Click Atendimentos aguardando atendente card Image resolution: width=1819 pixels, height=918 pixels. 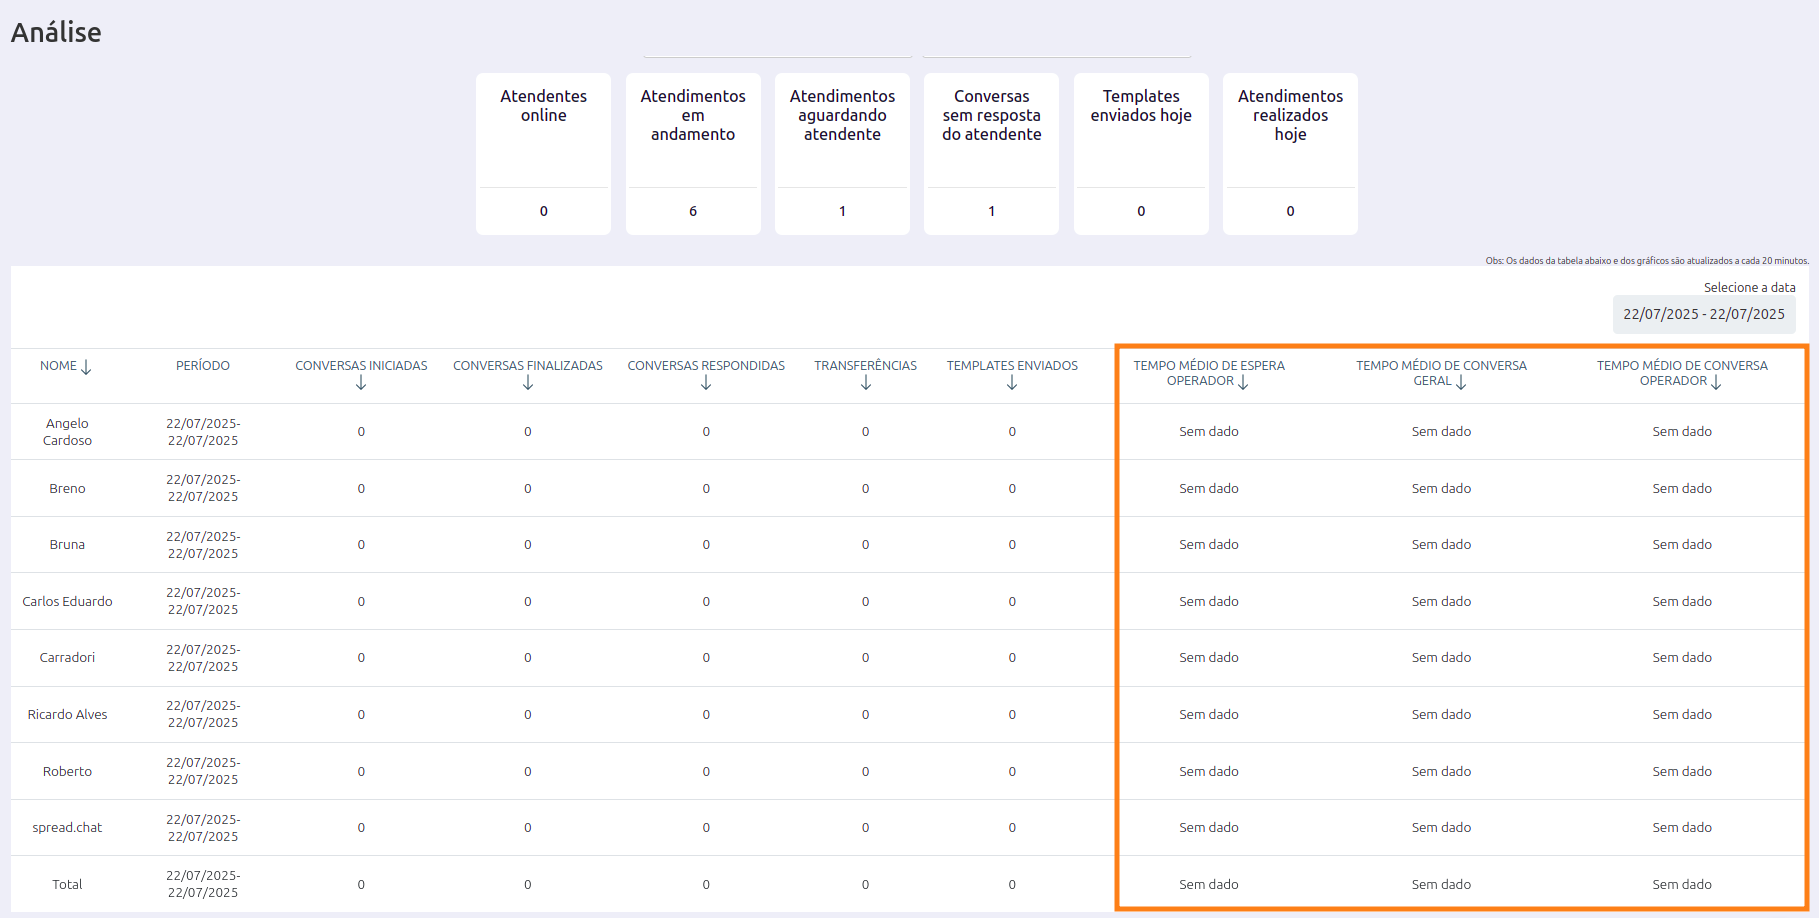[x=842, y=153]
